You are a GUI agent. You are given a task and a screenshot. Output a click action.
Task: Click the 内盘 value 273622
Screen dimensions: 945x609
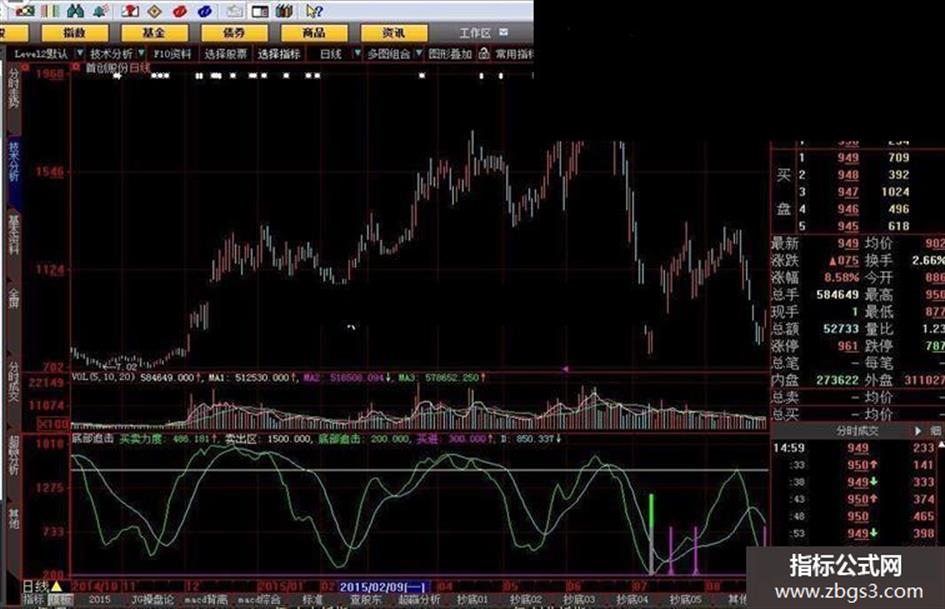(x=838, y=380)
